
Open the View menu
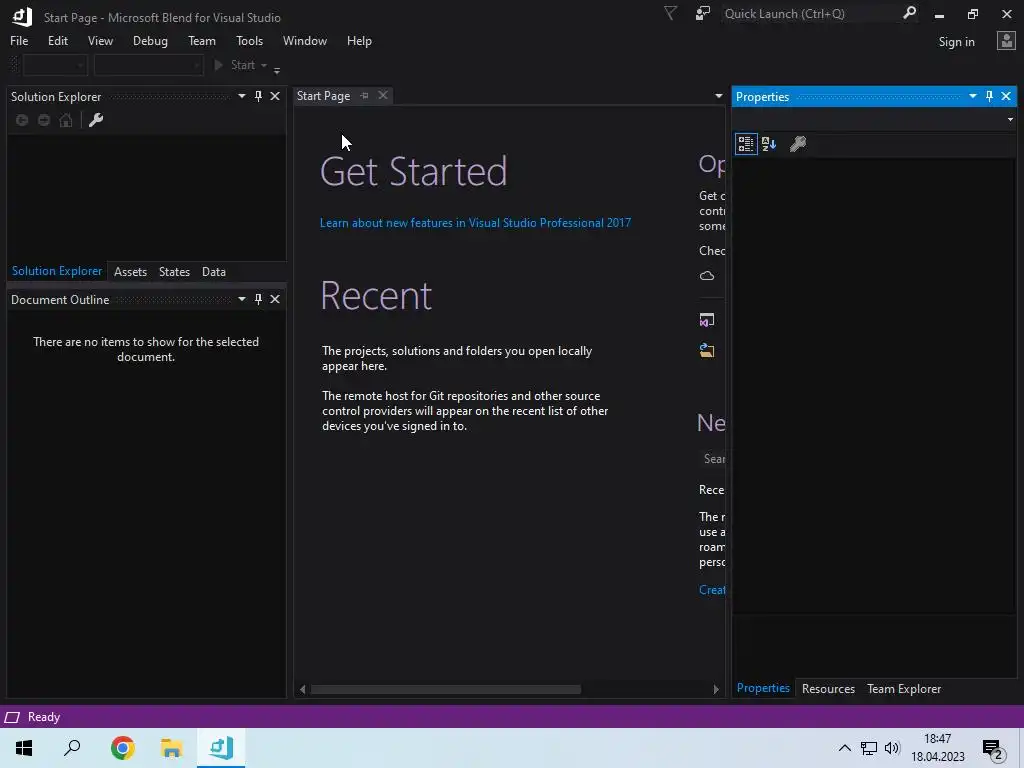coord(100,40)
